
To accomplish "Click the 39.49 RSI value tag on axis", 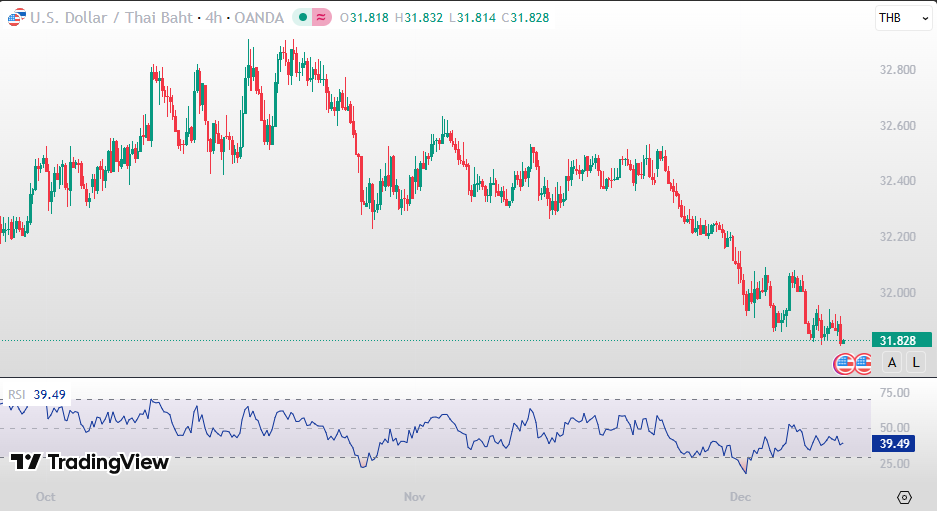I will click(x=897, y=444).
